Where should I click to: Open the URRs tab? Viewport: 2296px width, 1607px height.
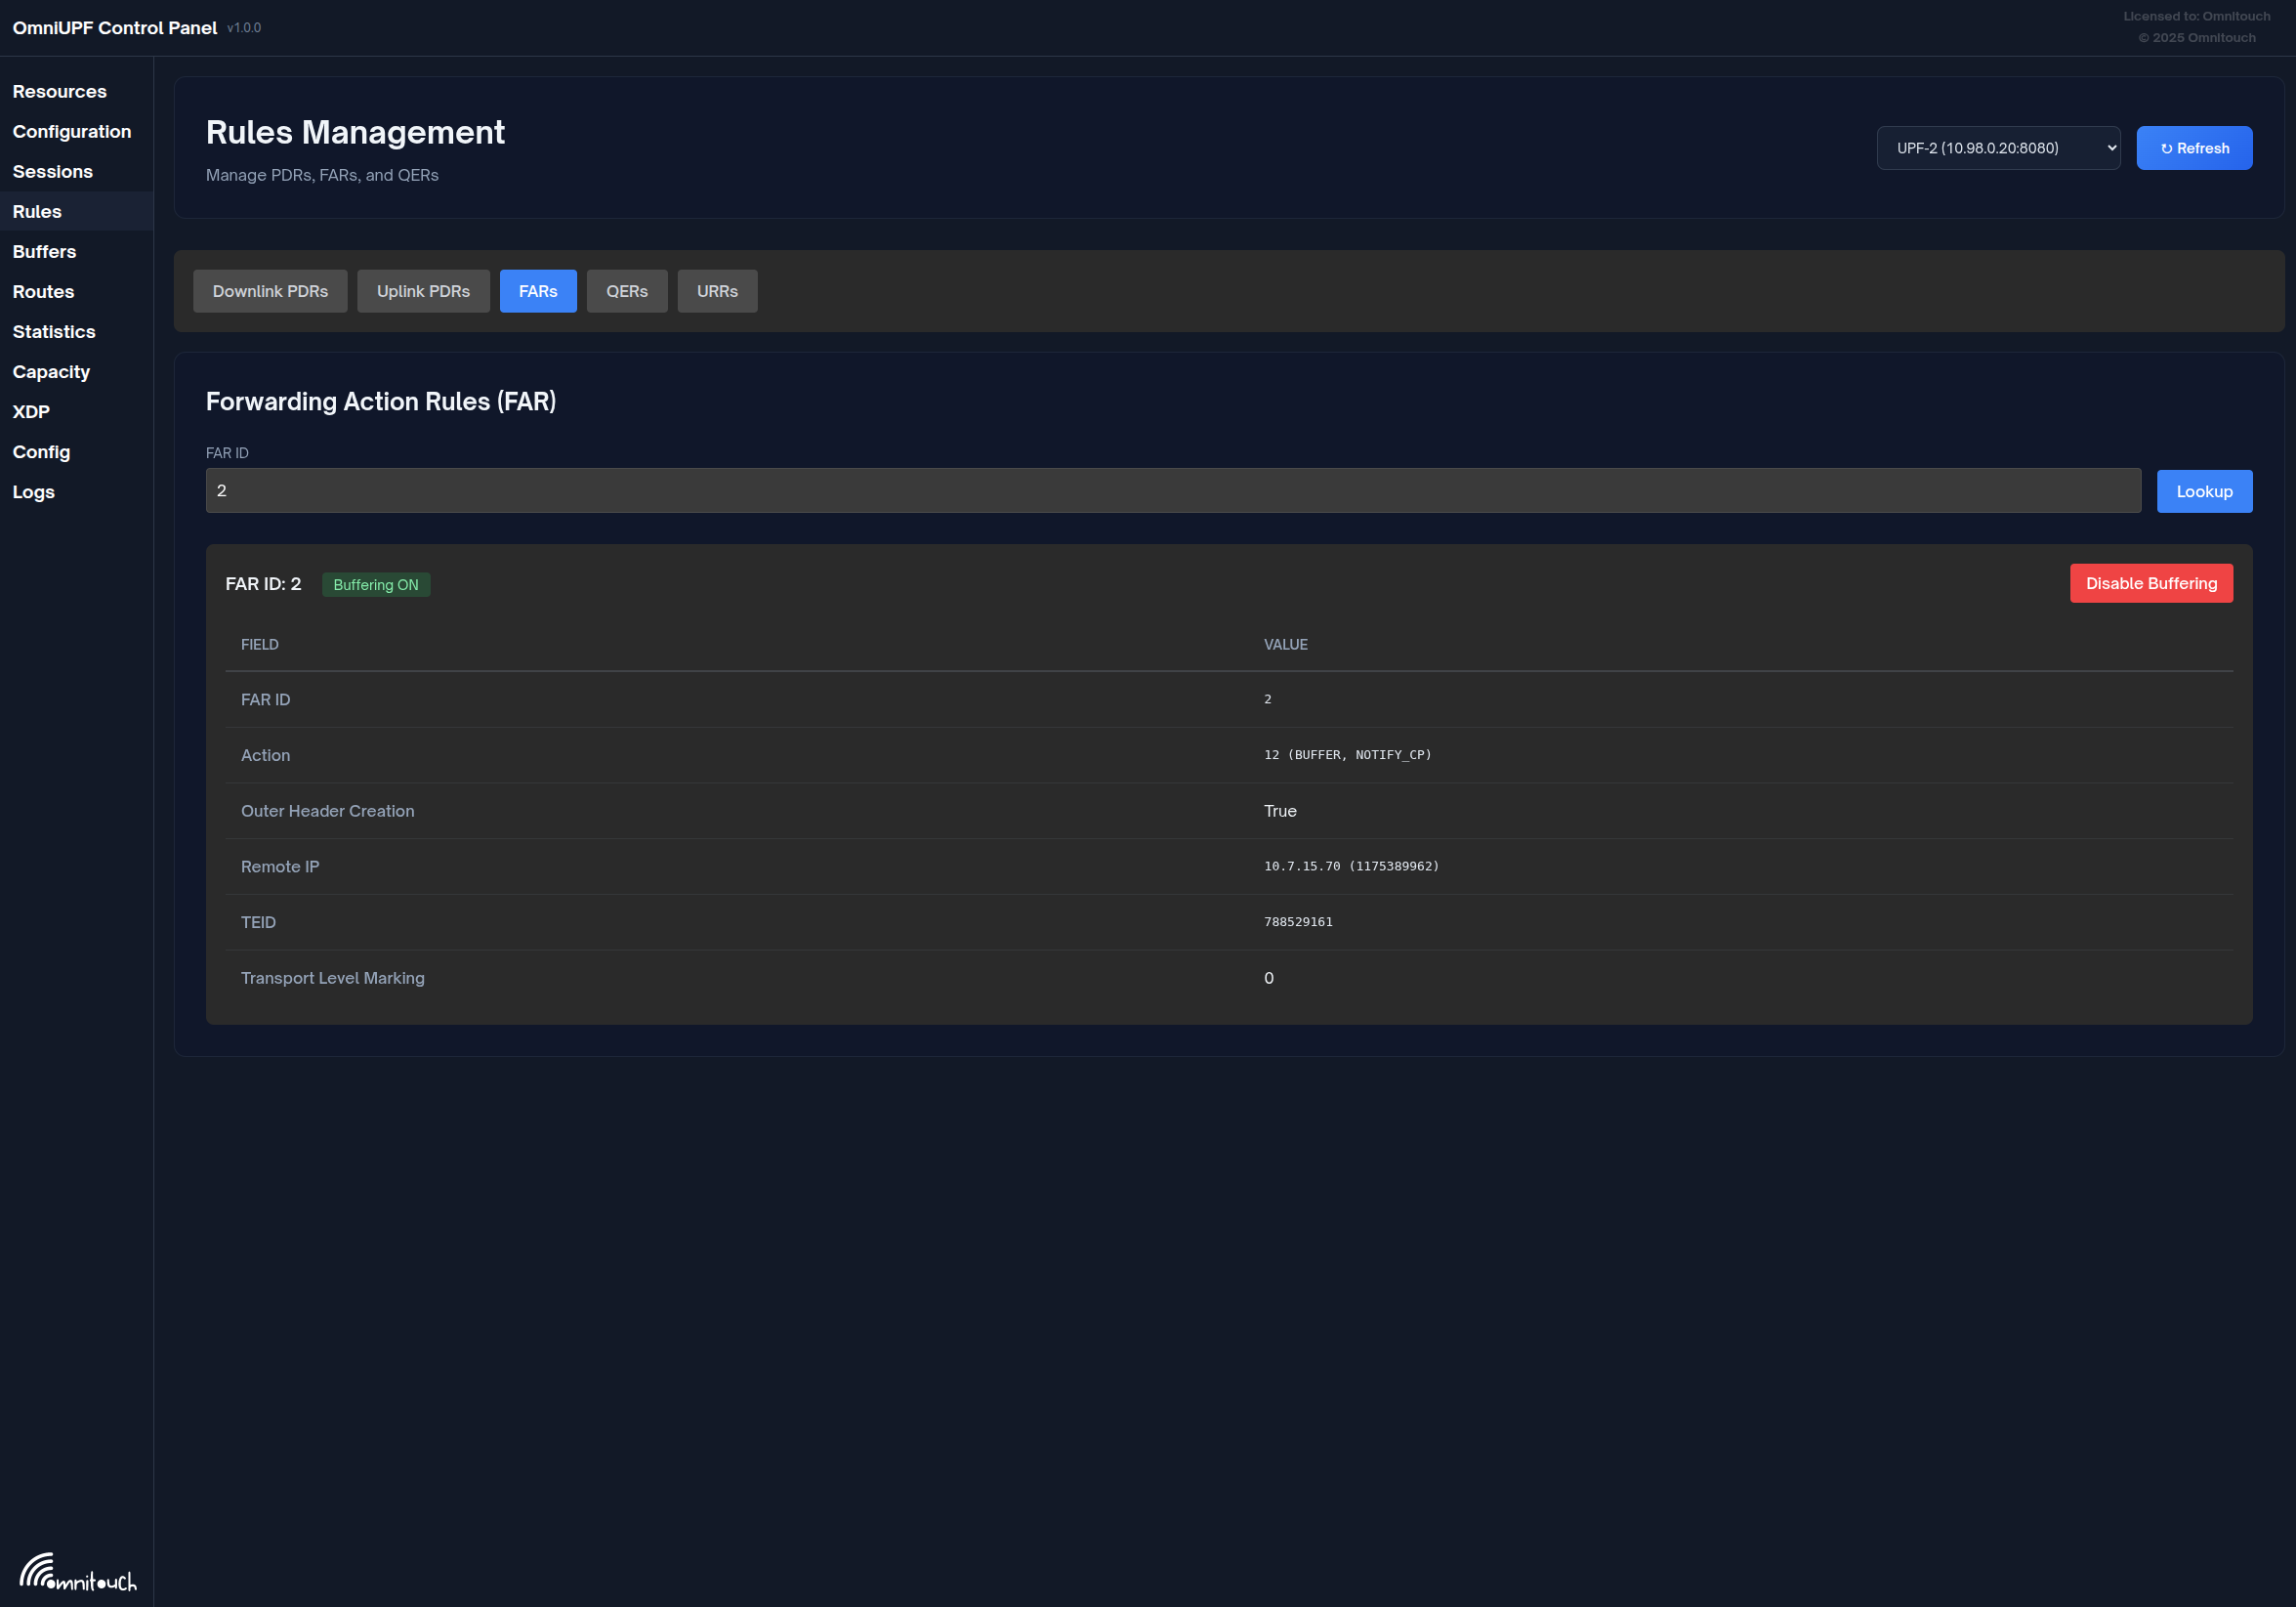pos(717,291)
